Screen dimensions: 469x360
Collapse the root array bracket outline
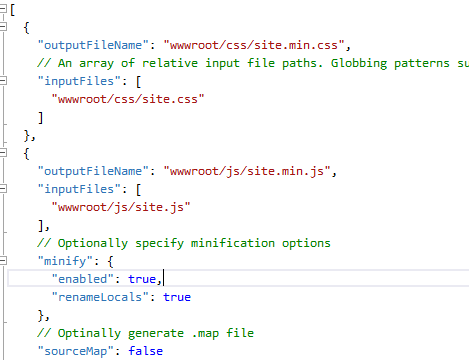point(3,8)
